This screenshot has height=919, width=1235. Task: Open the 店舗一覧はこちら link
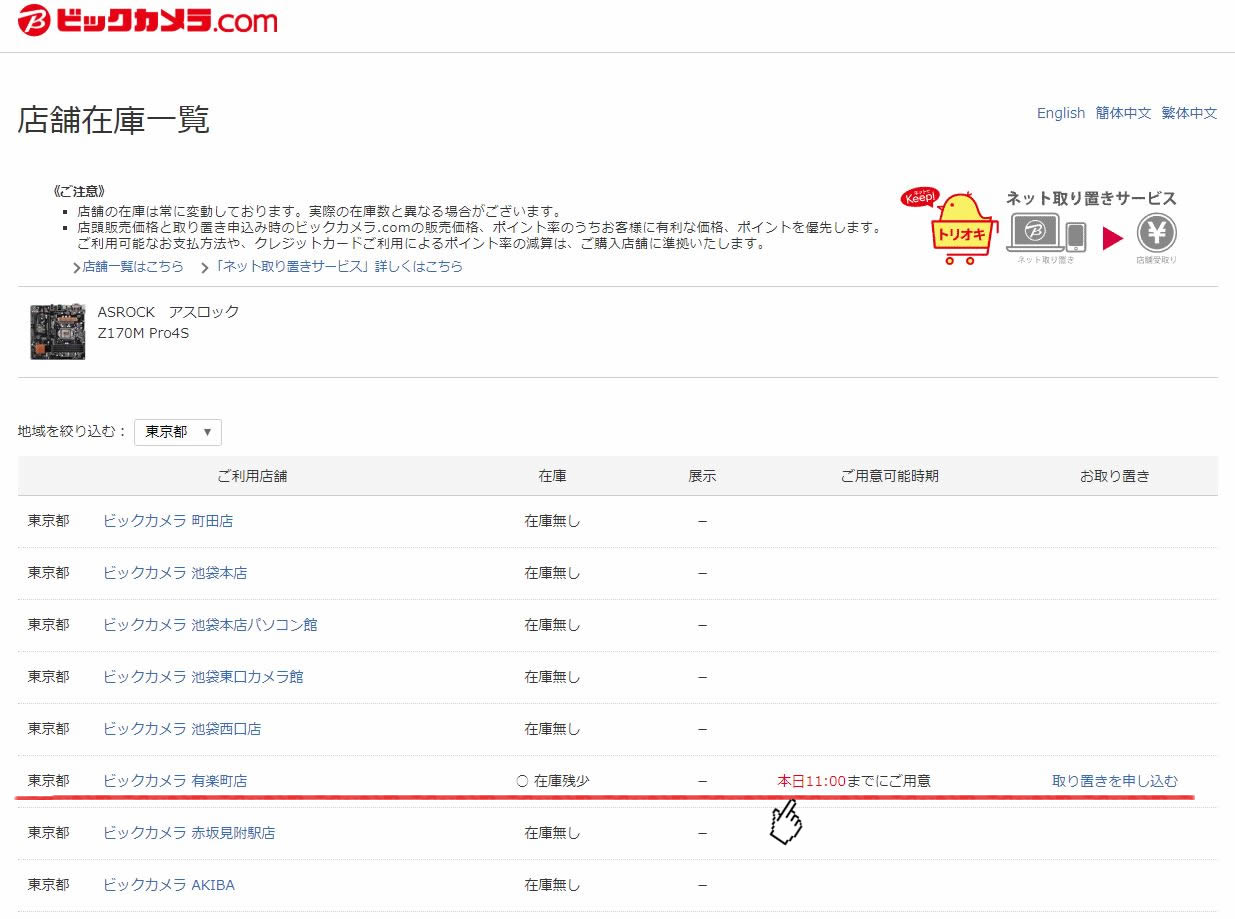[132, 267]
